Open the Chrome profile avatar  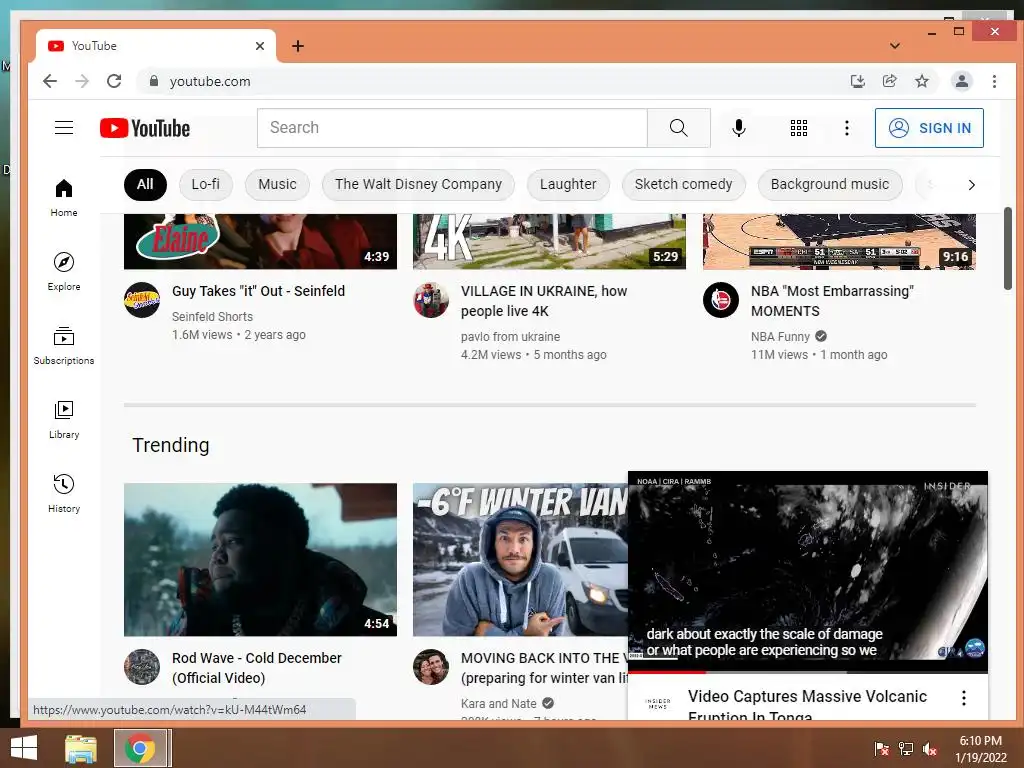click(961, 81)
